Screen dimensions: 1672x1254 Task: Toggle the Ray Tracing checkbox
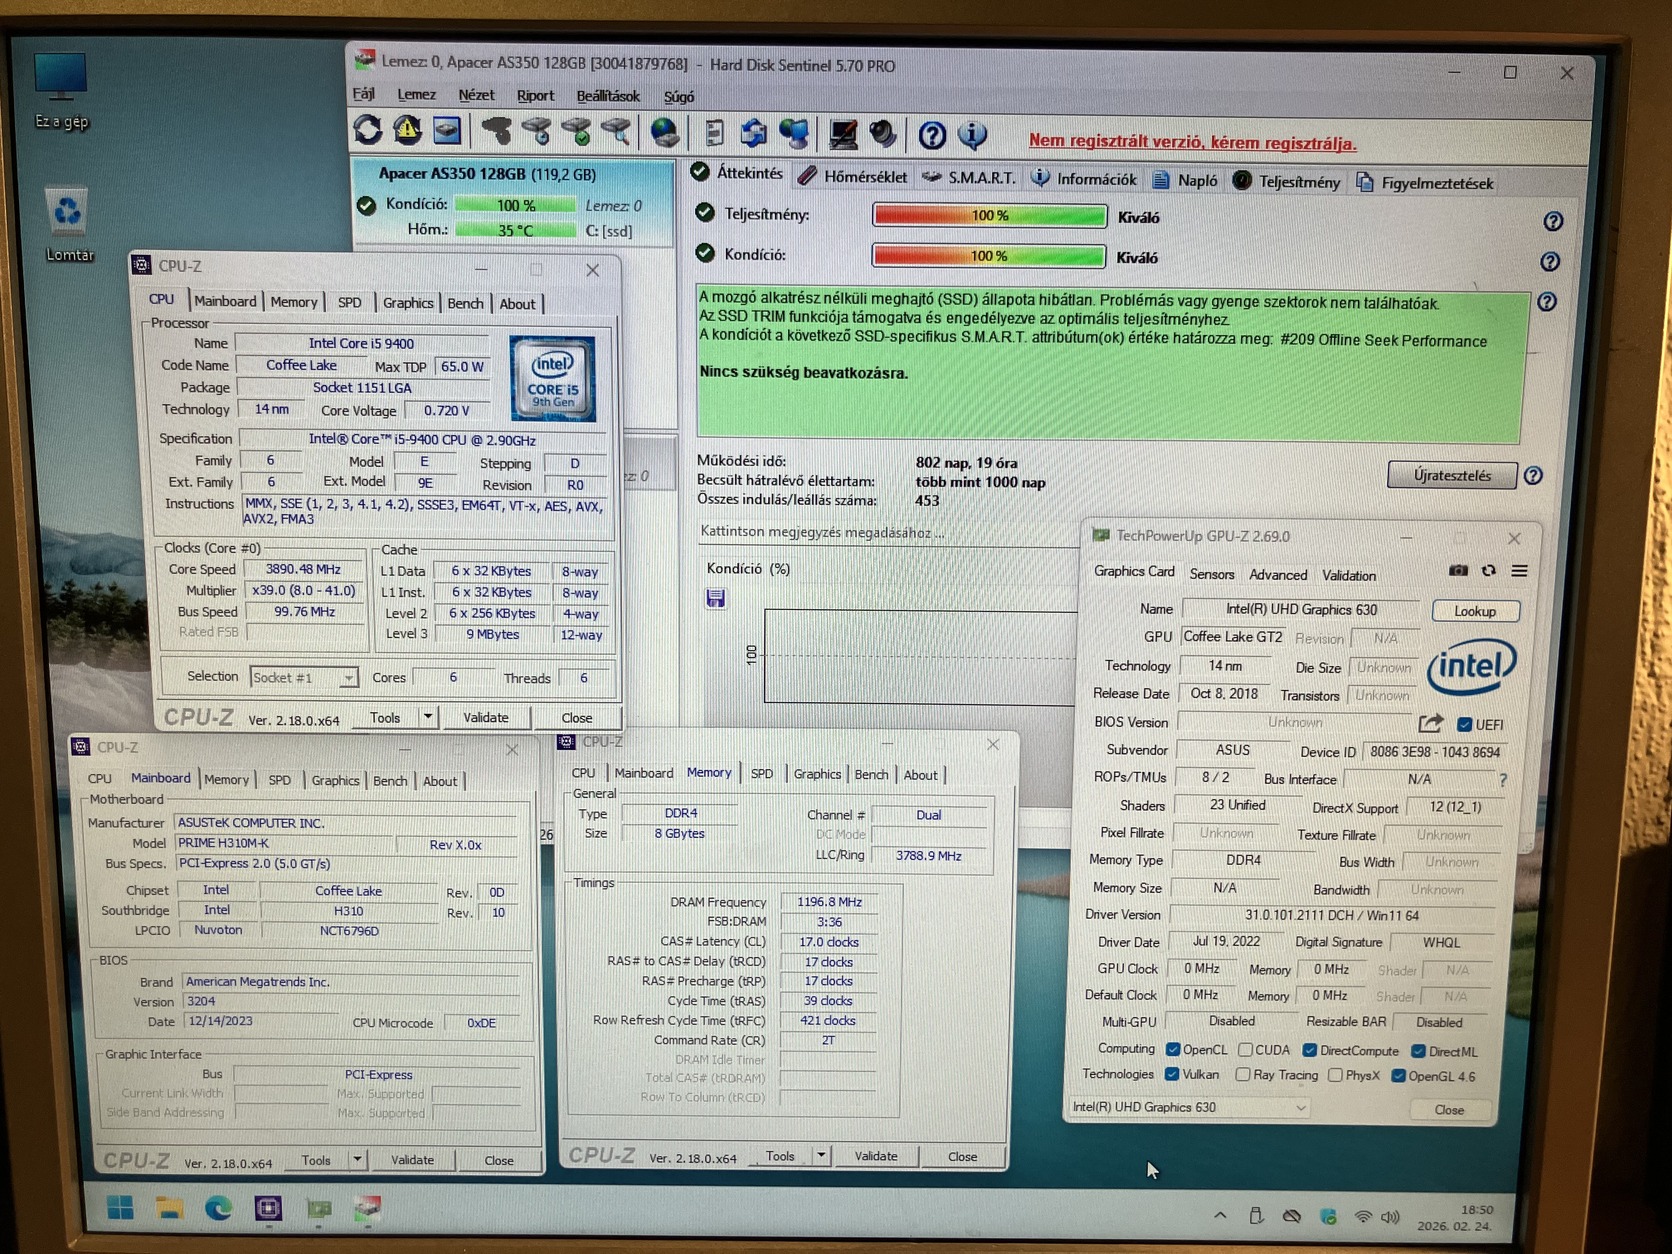(1242, 1075)
